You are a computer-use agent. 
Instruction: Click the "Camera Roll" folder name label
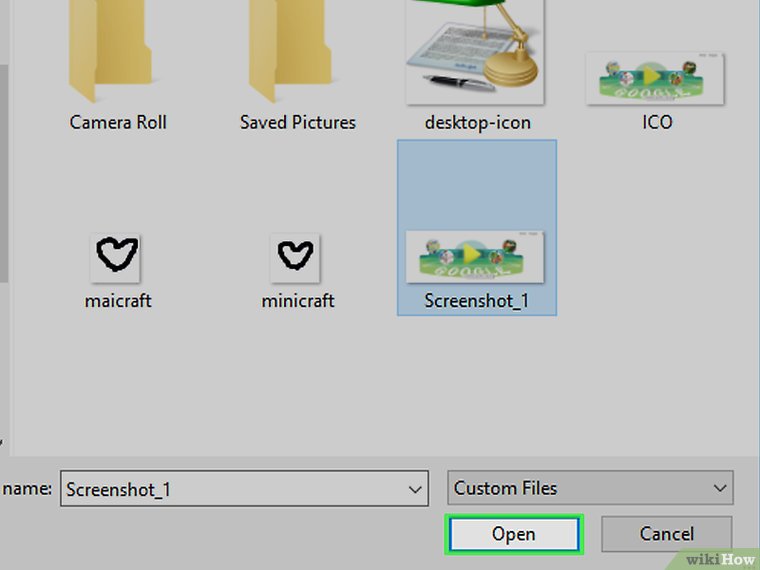point(118,123)
